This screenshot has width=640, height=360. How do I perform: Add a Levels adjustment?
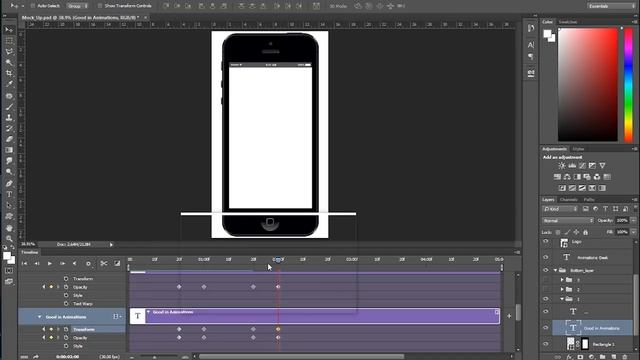[x=572, y=166]
